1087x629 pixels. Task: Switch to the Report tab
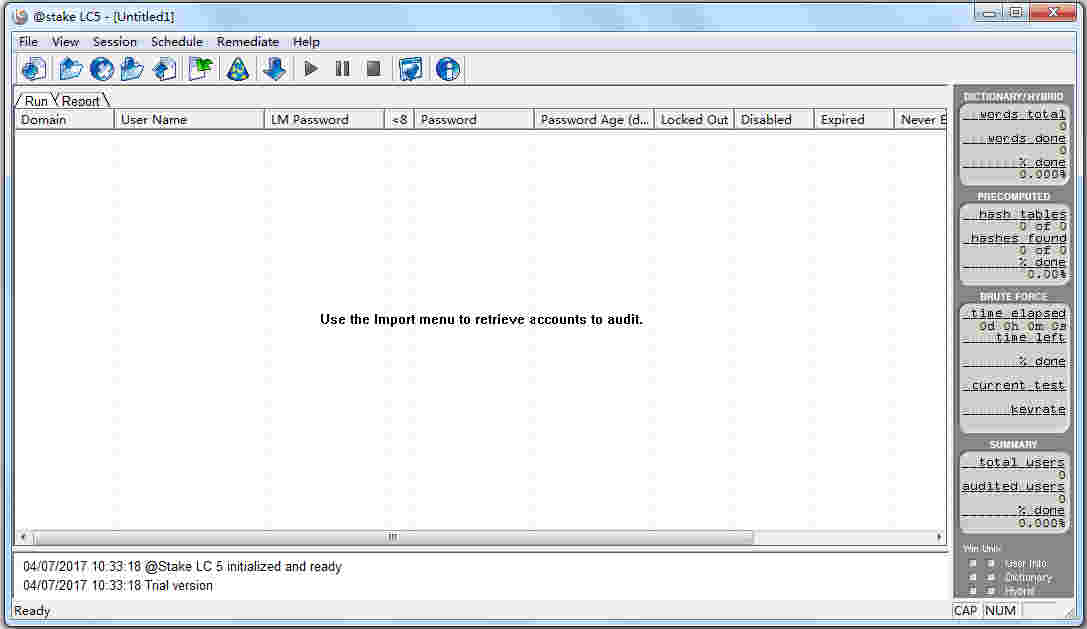click(x=80, y=101)
